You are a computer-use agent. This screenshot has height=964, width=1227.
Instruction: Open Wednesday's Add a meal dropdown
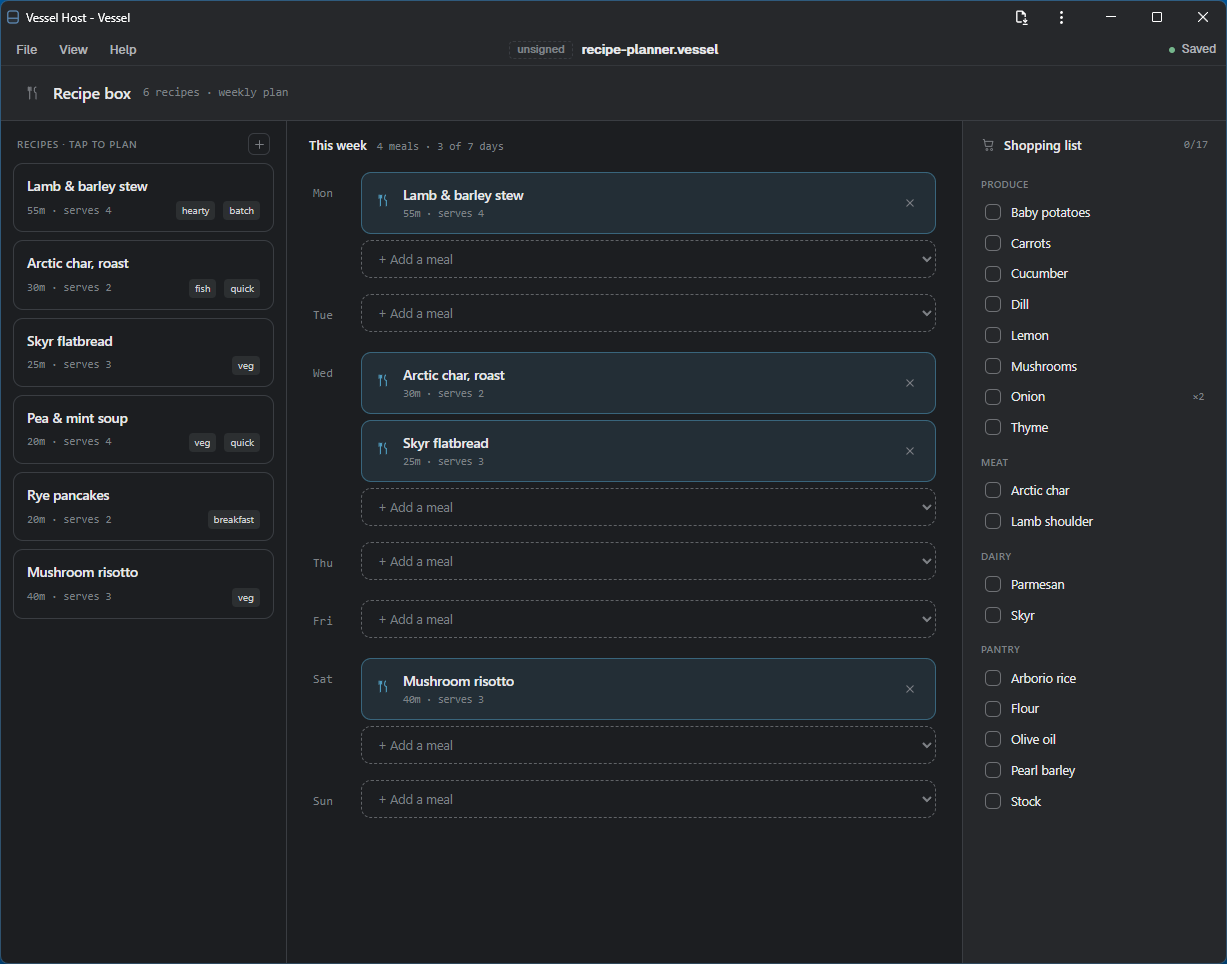pyautogui.click(x=648, y=507)
